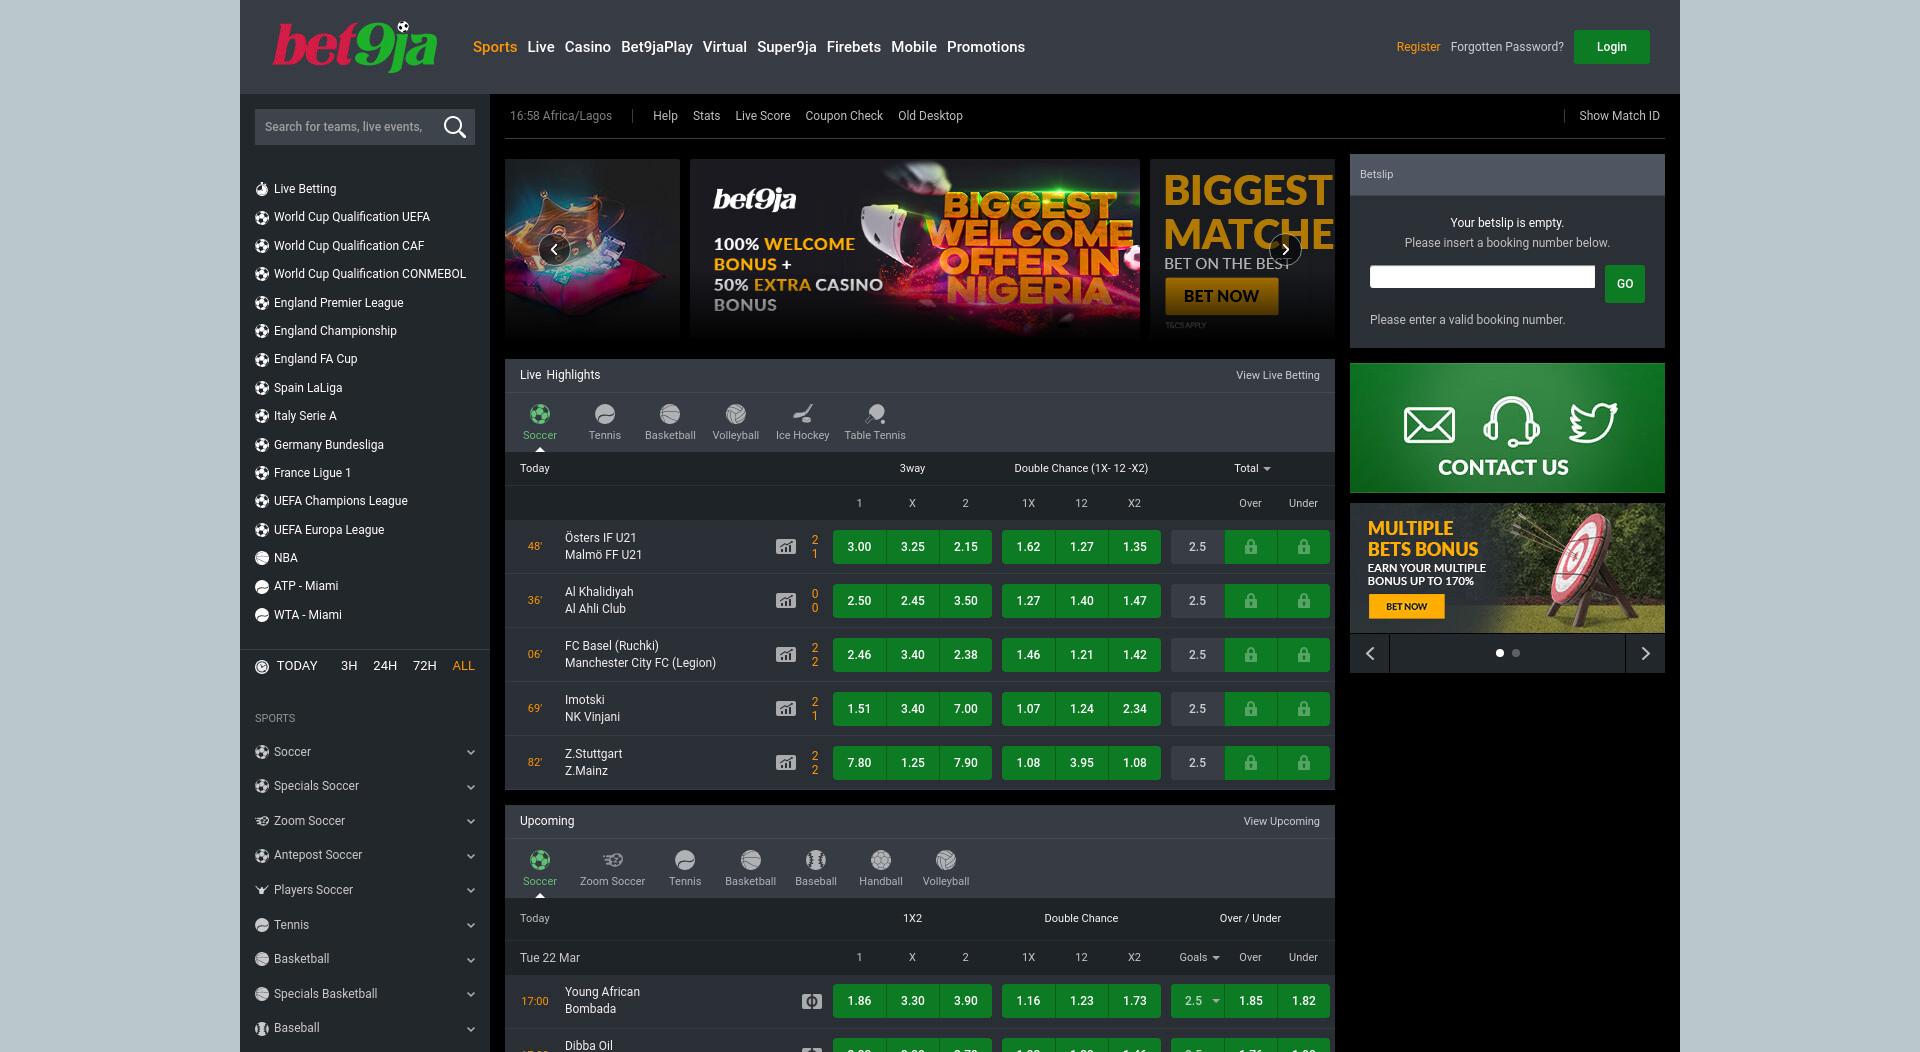Open the Virtual menu
1920x1052 pixels.
[x=725, y=47]
